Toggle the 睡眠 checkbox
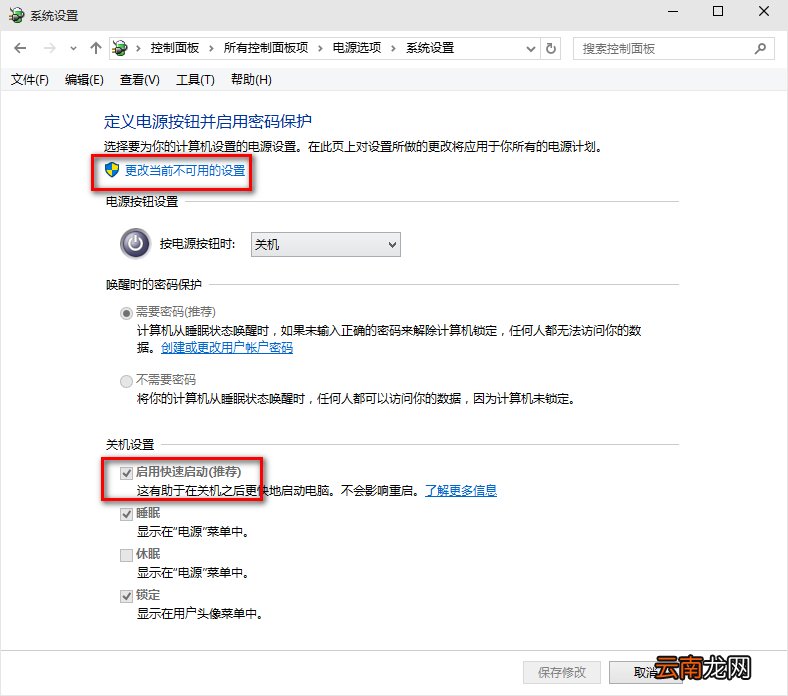Viewport: 788px width, 696px height. pyautogui.click(x=126, y=514)
